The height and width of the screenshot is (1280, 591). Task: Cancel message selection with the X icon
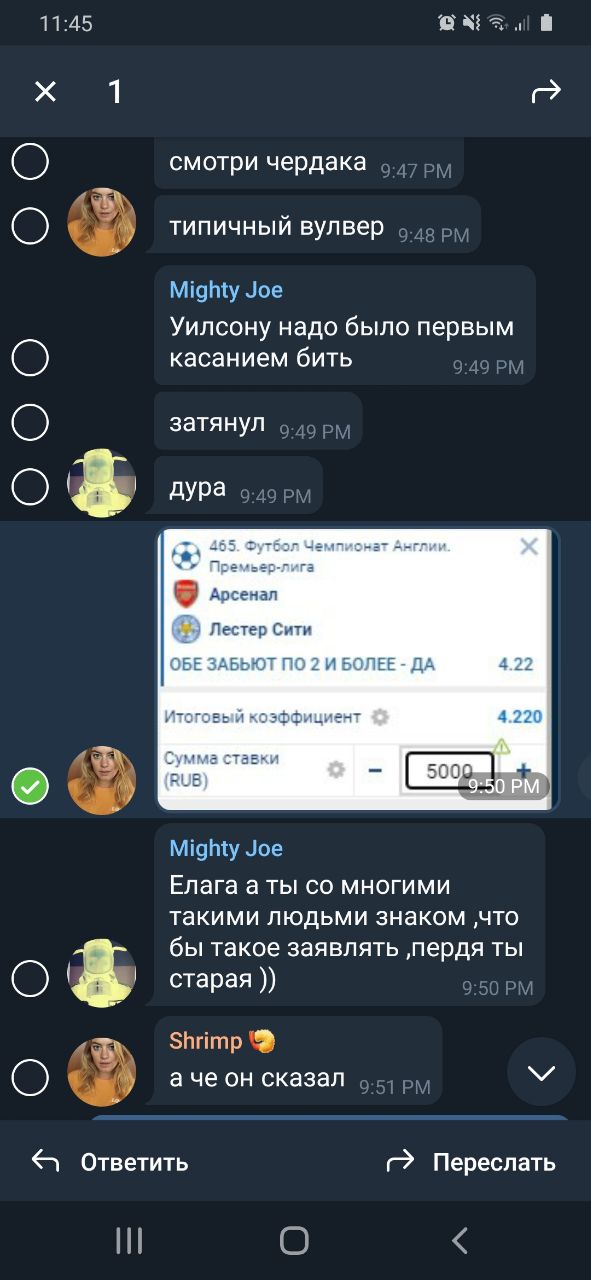(45, 92)
